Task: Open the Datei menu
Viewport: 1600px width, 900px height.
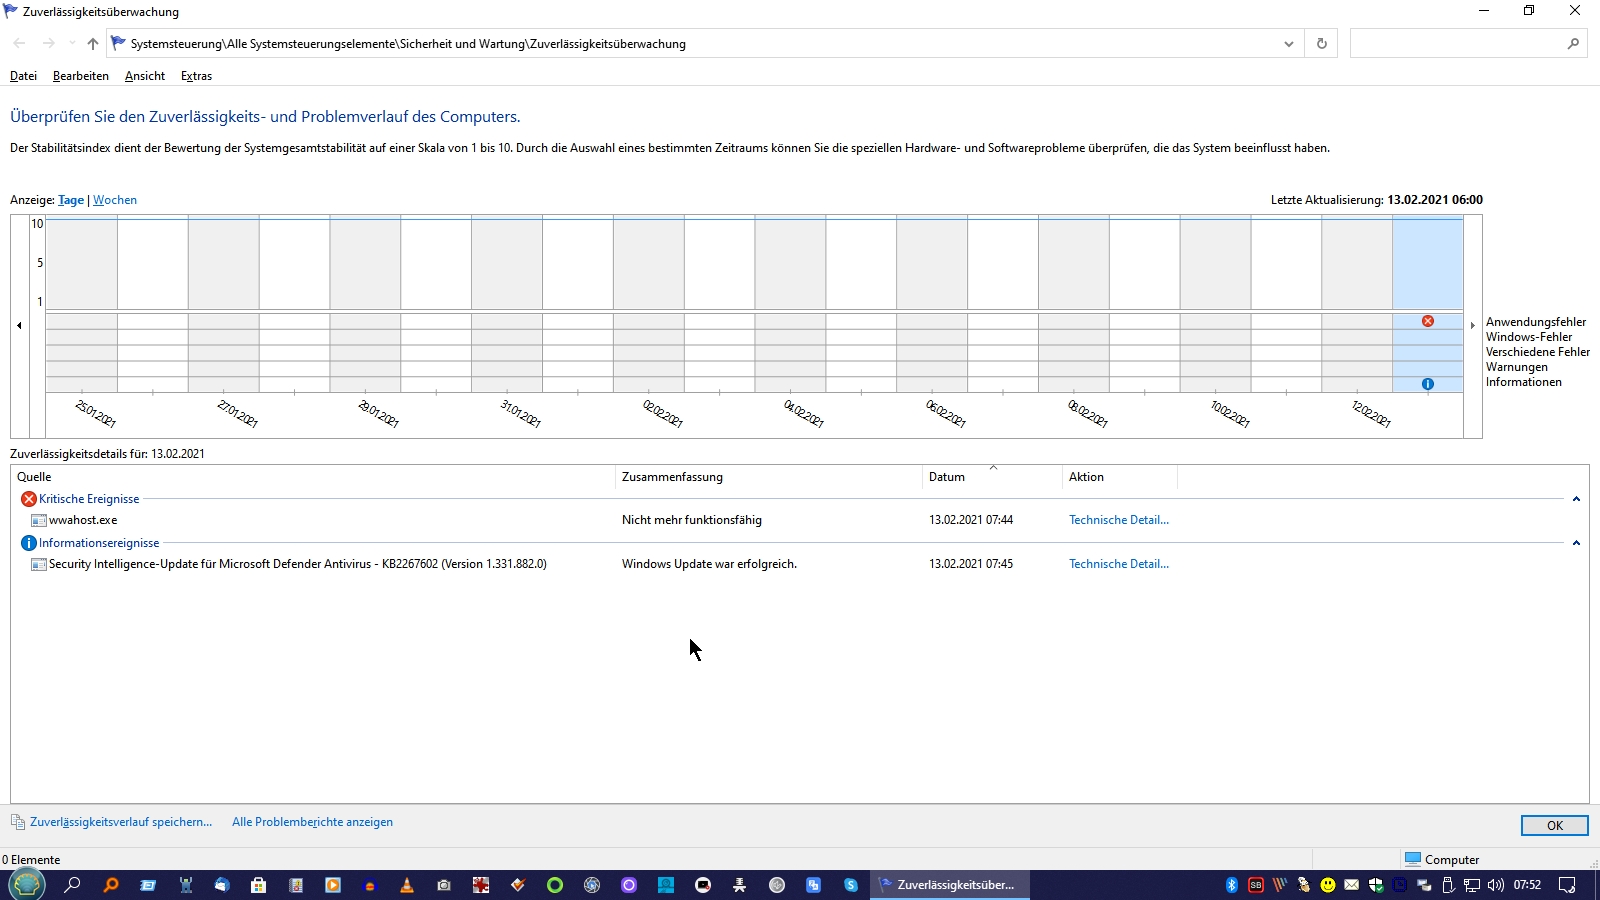Action: point(23,76)
